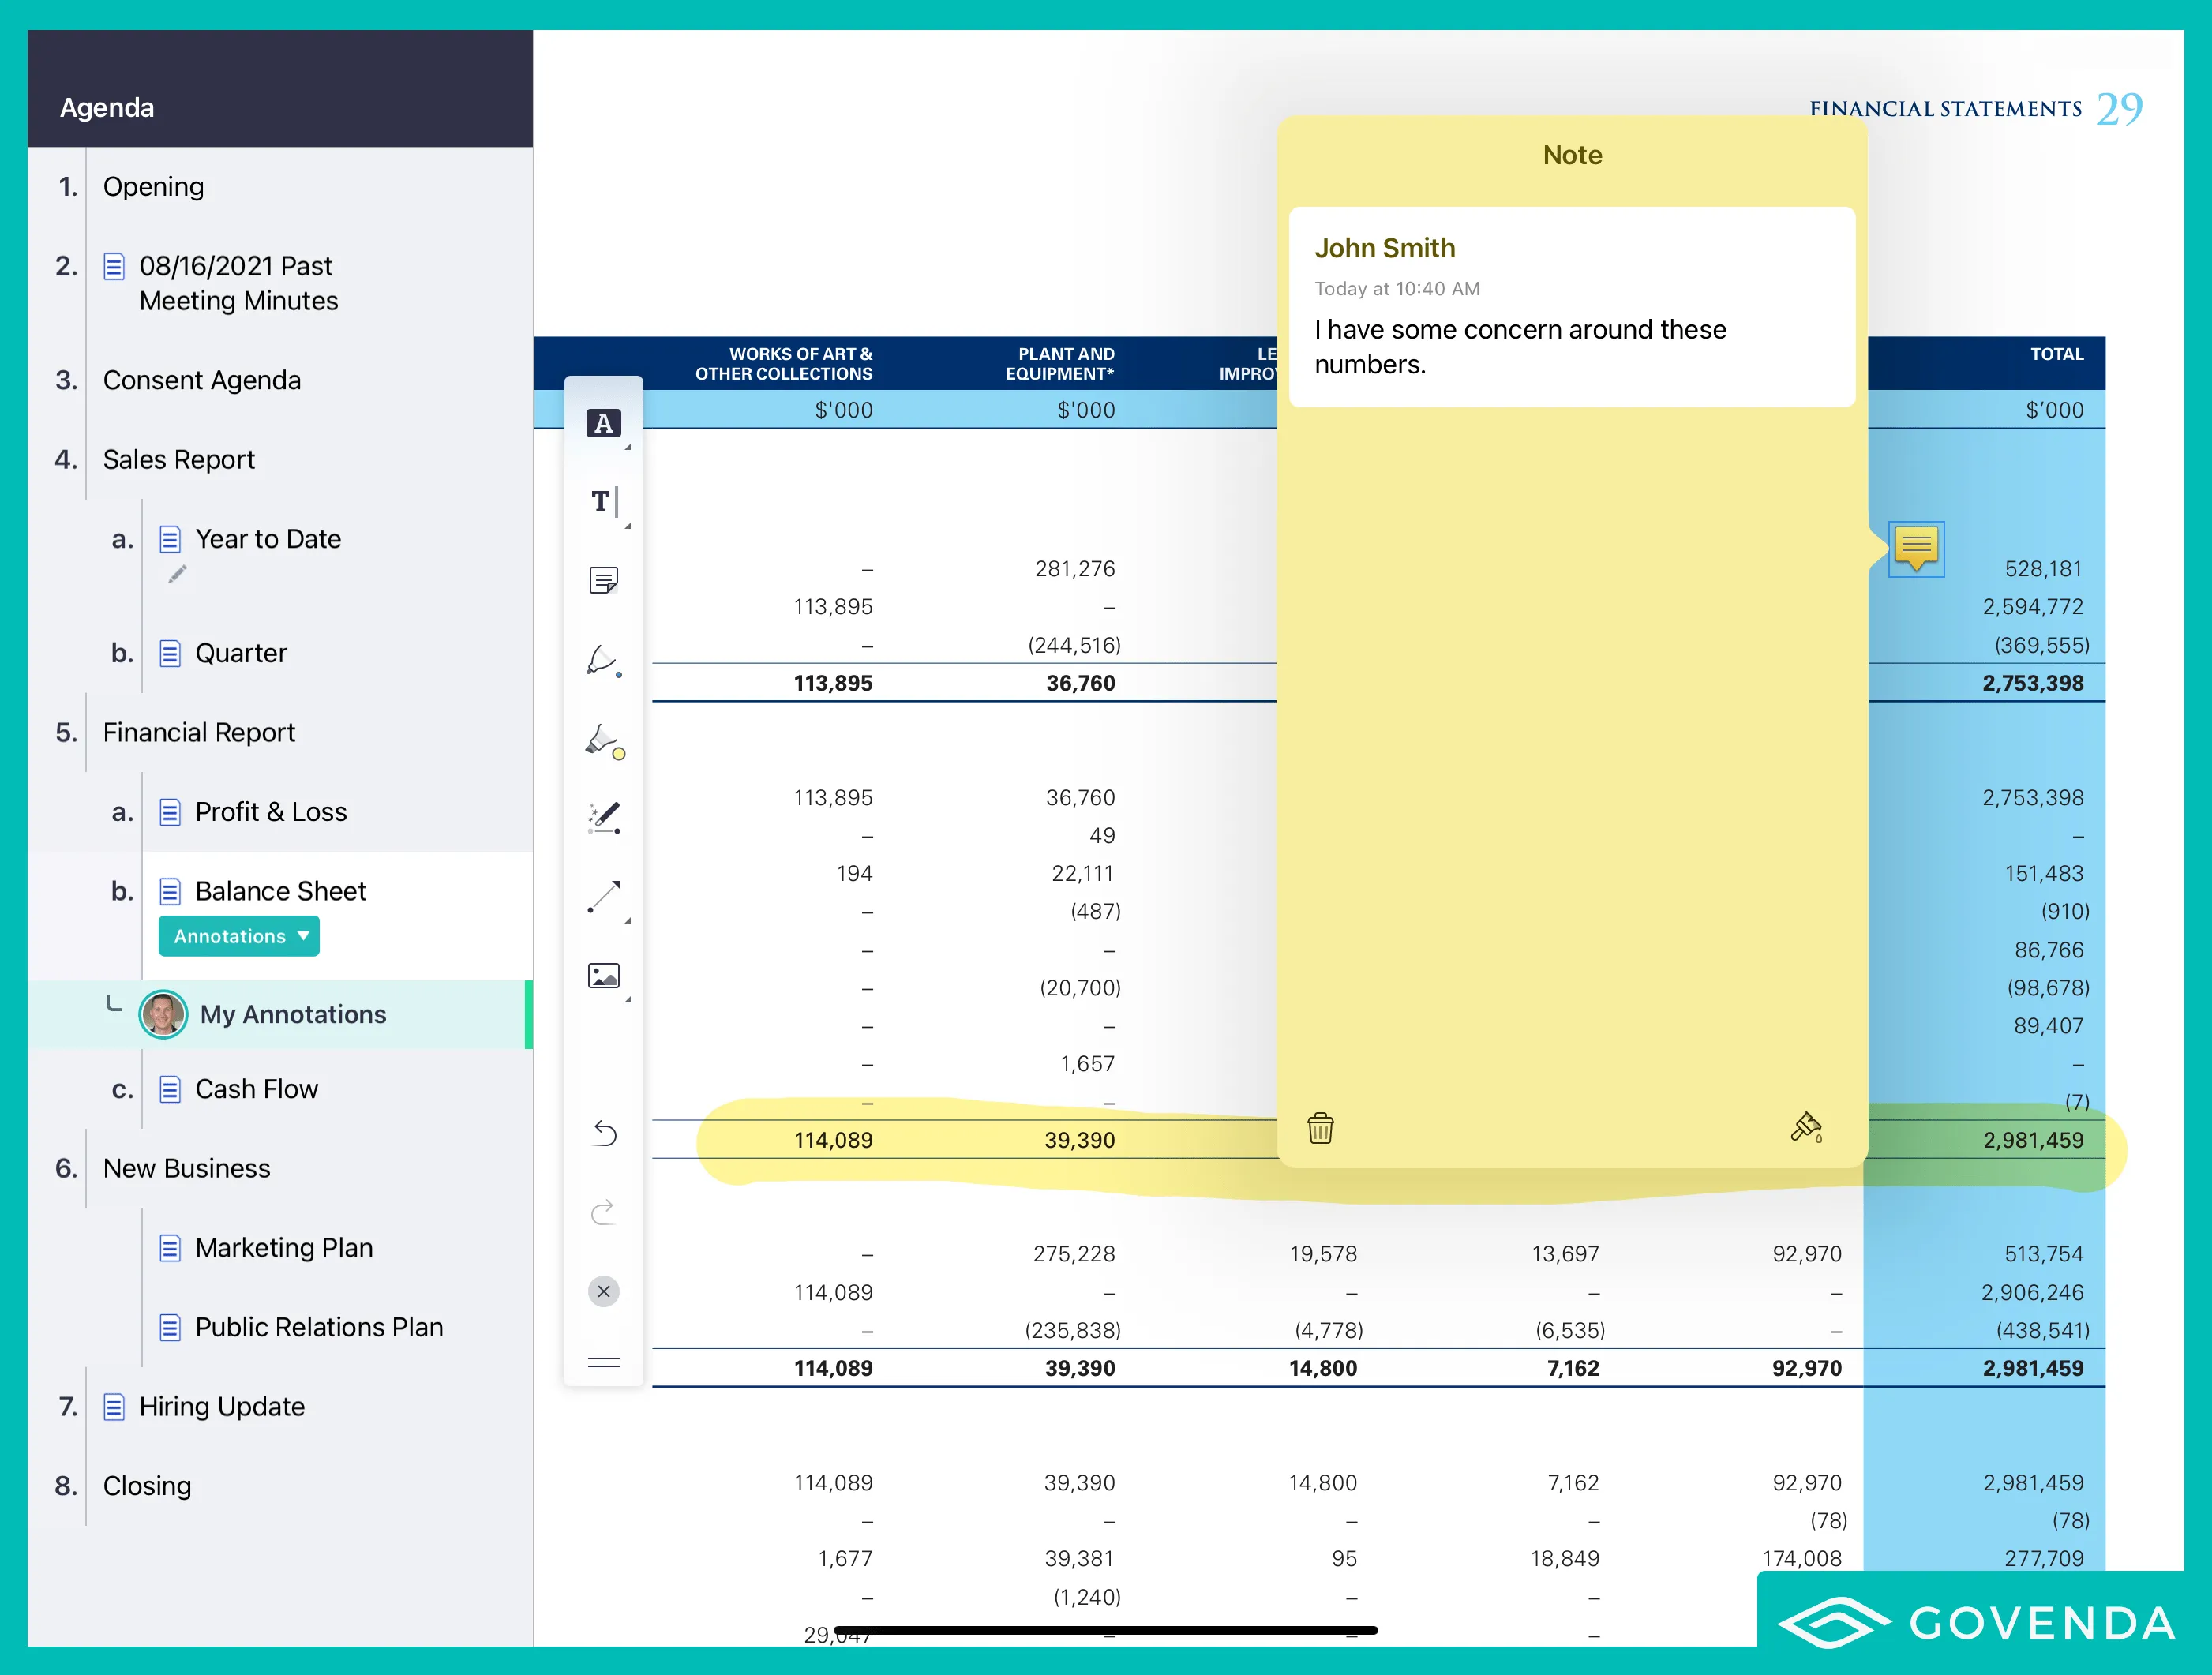2212x1675 pixels.
Task: Open the note color paintbrush picker
Action: (1806, 1128)
